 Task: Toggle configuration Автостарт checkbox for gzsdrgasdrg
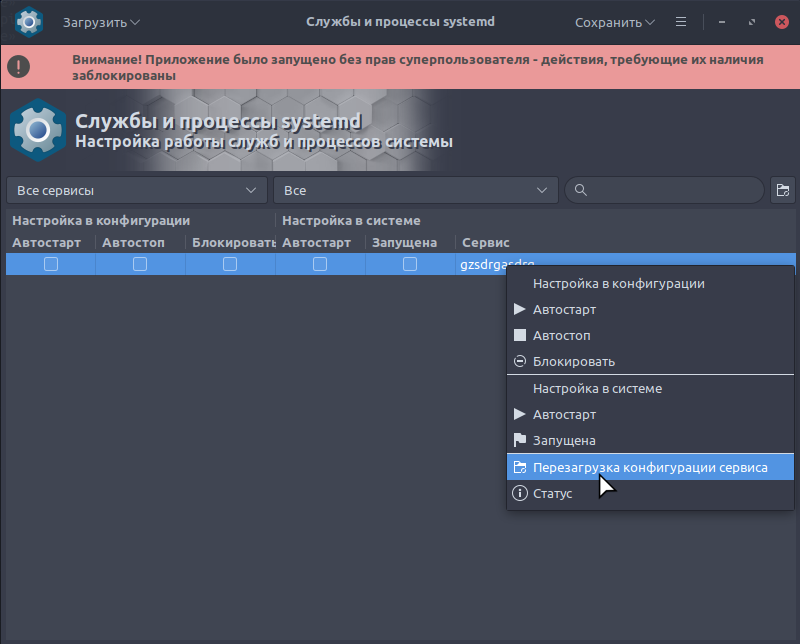click(51, 264)
